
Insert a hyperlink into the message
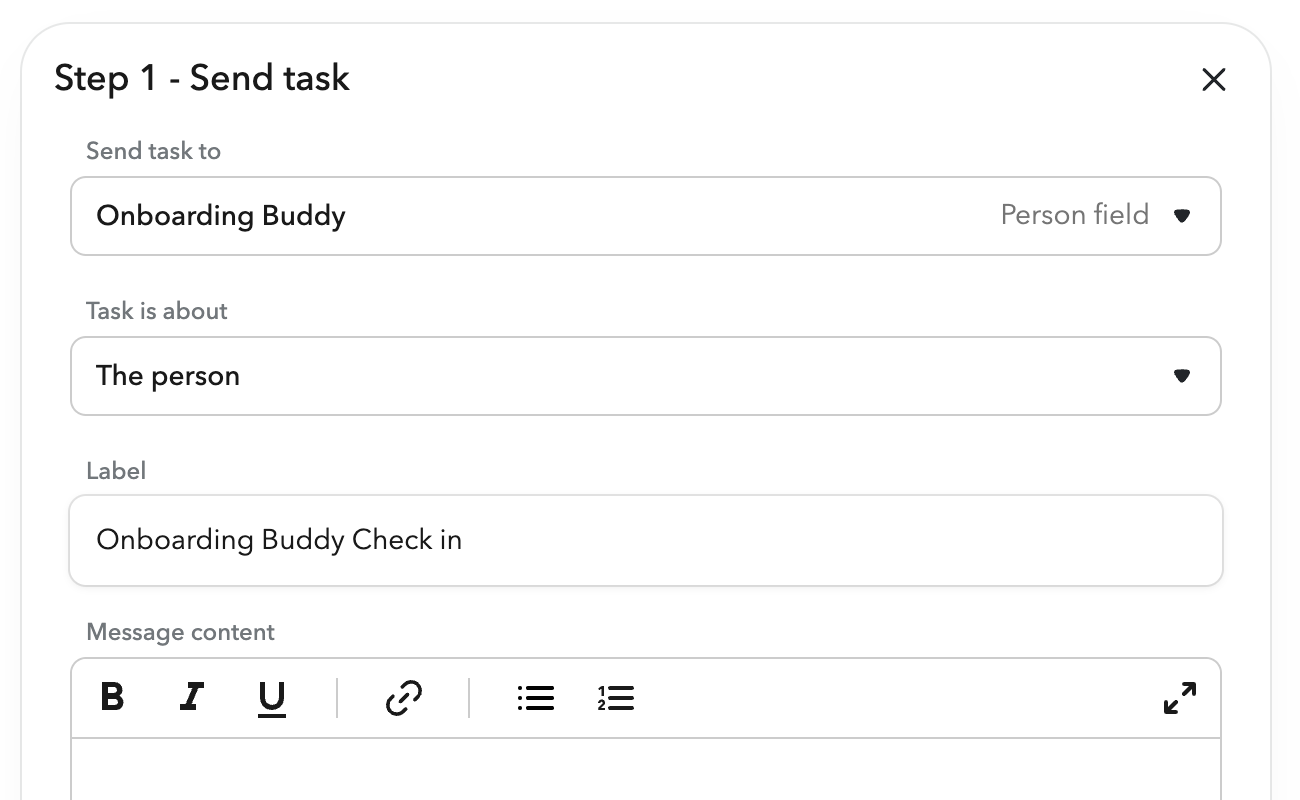coord(404,698)
